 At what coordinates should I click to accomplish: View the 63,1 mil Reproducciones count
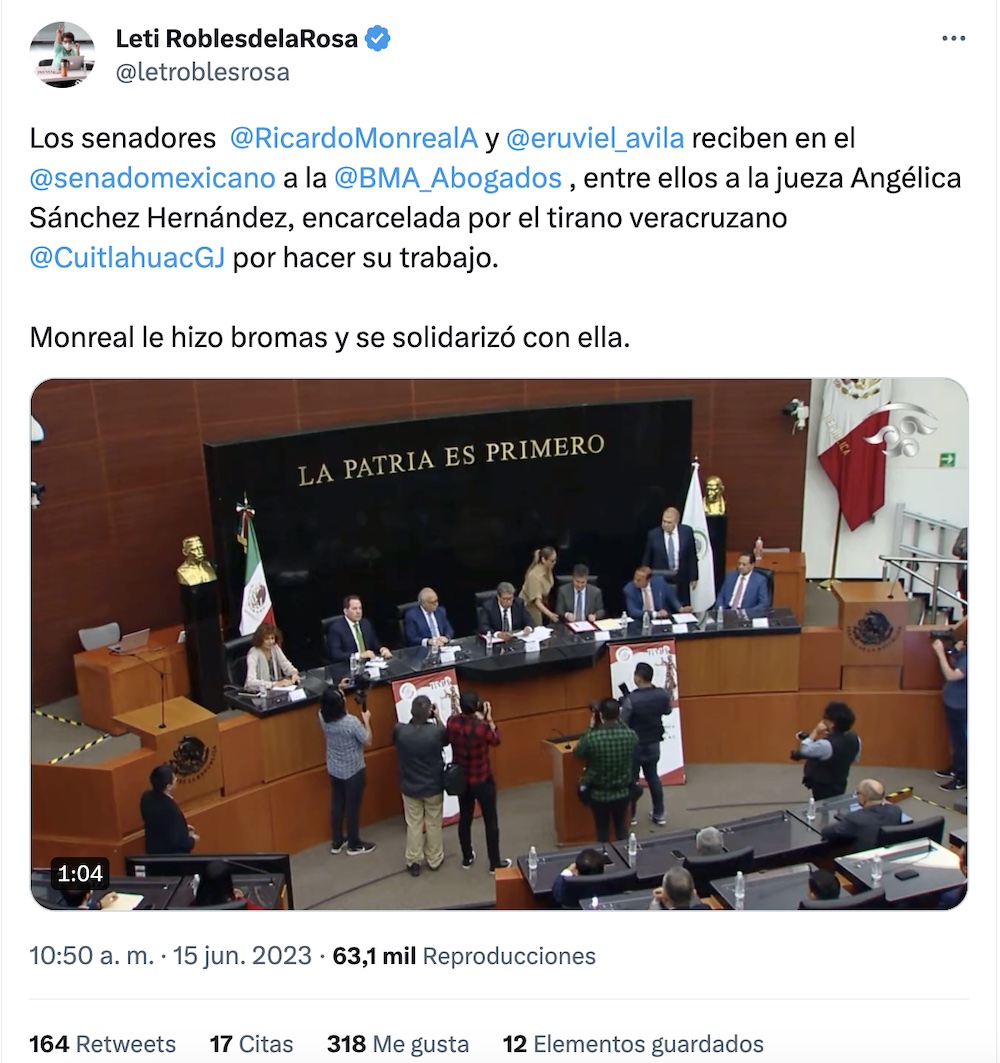coord(464,956)
